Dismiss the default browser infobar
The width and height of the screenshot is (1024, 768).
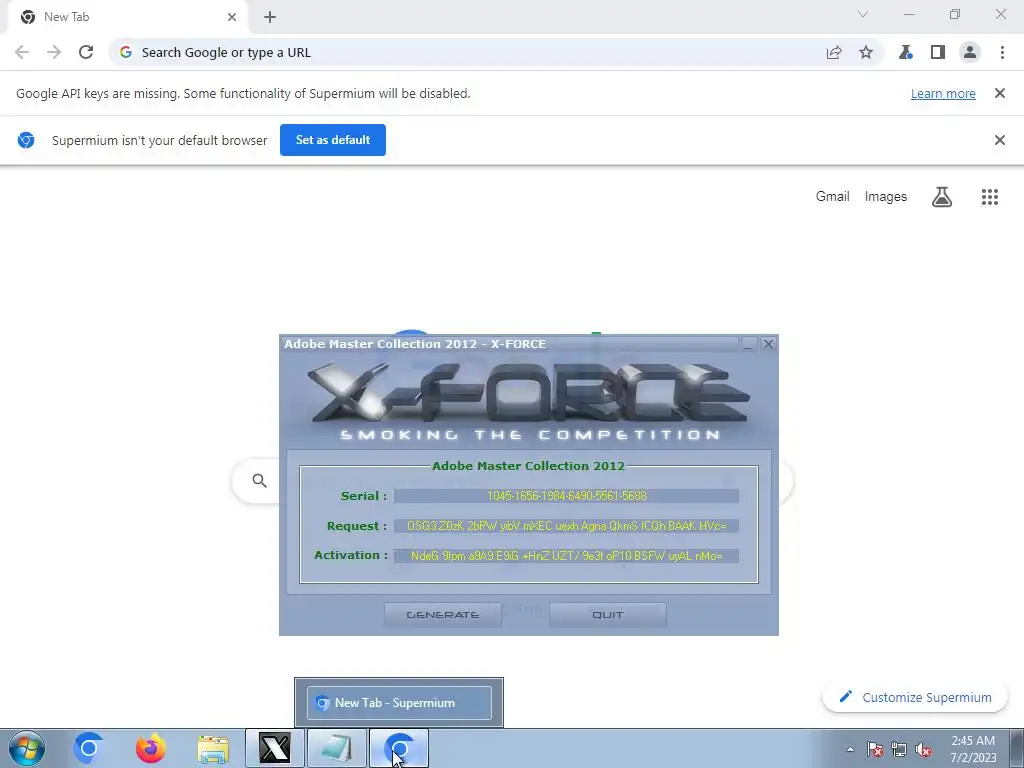[x=1000, y=140]
